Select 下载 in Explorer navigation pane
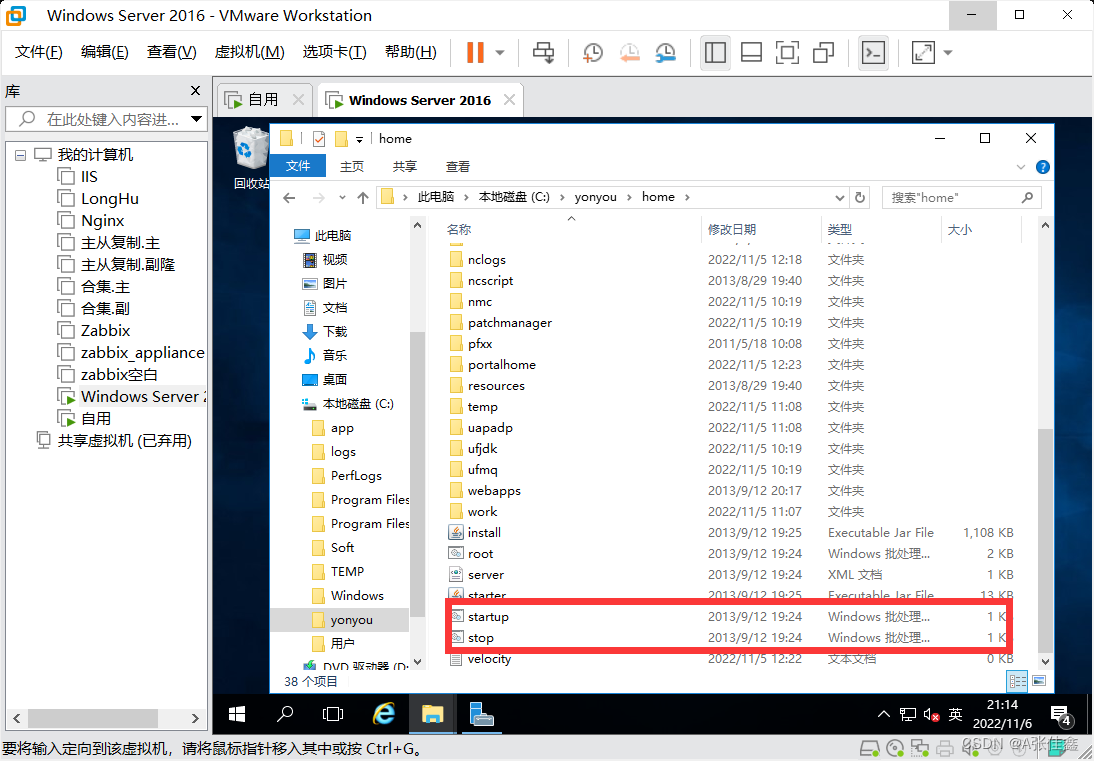Screen dimensions: 1094x761 point(335,332)
